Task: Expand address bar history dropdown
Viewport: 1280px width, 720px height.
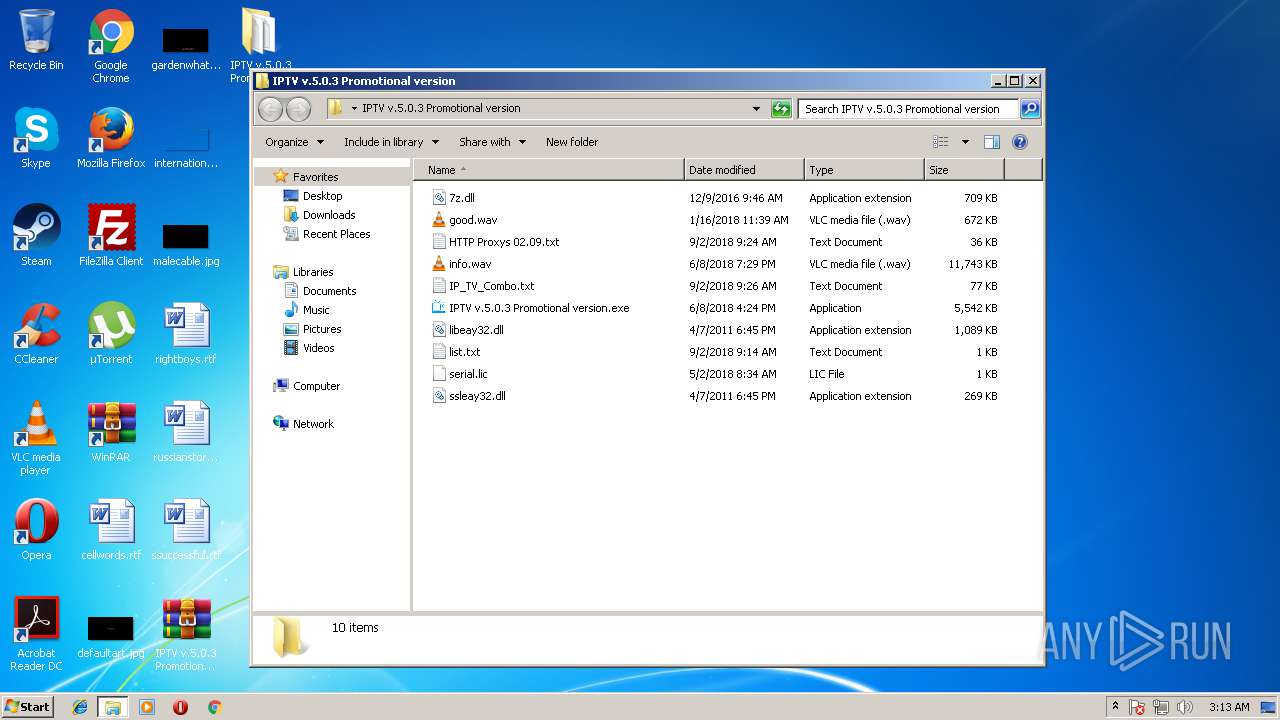Action: point(756,109)
